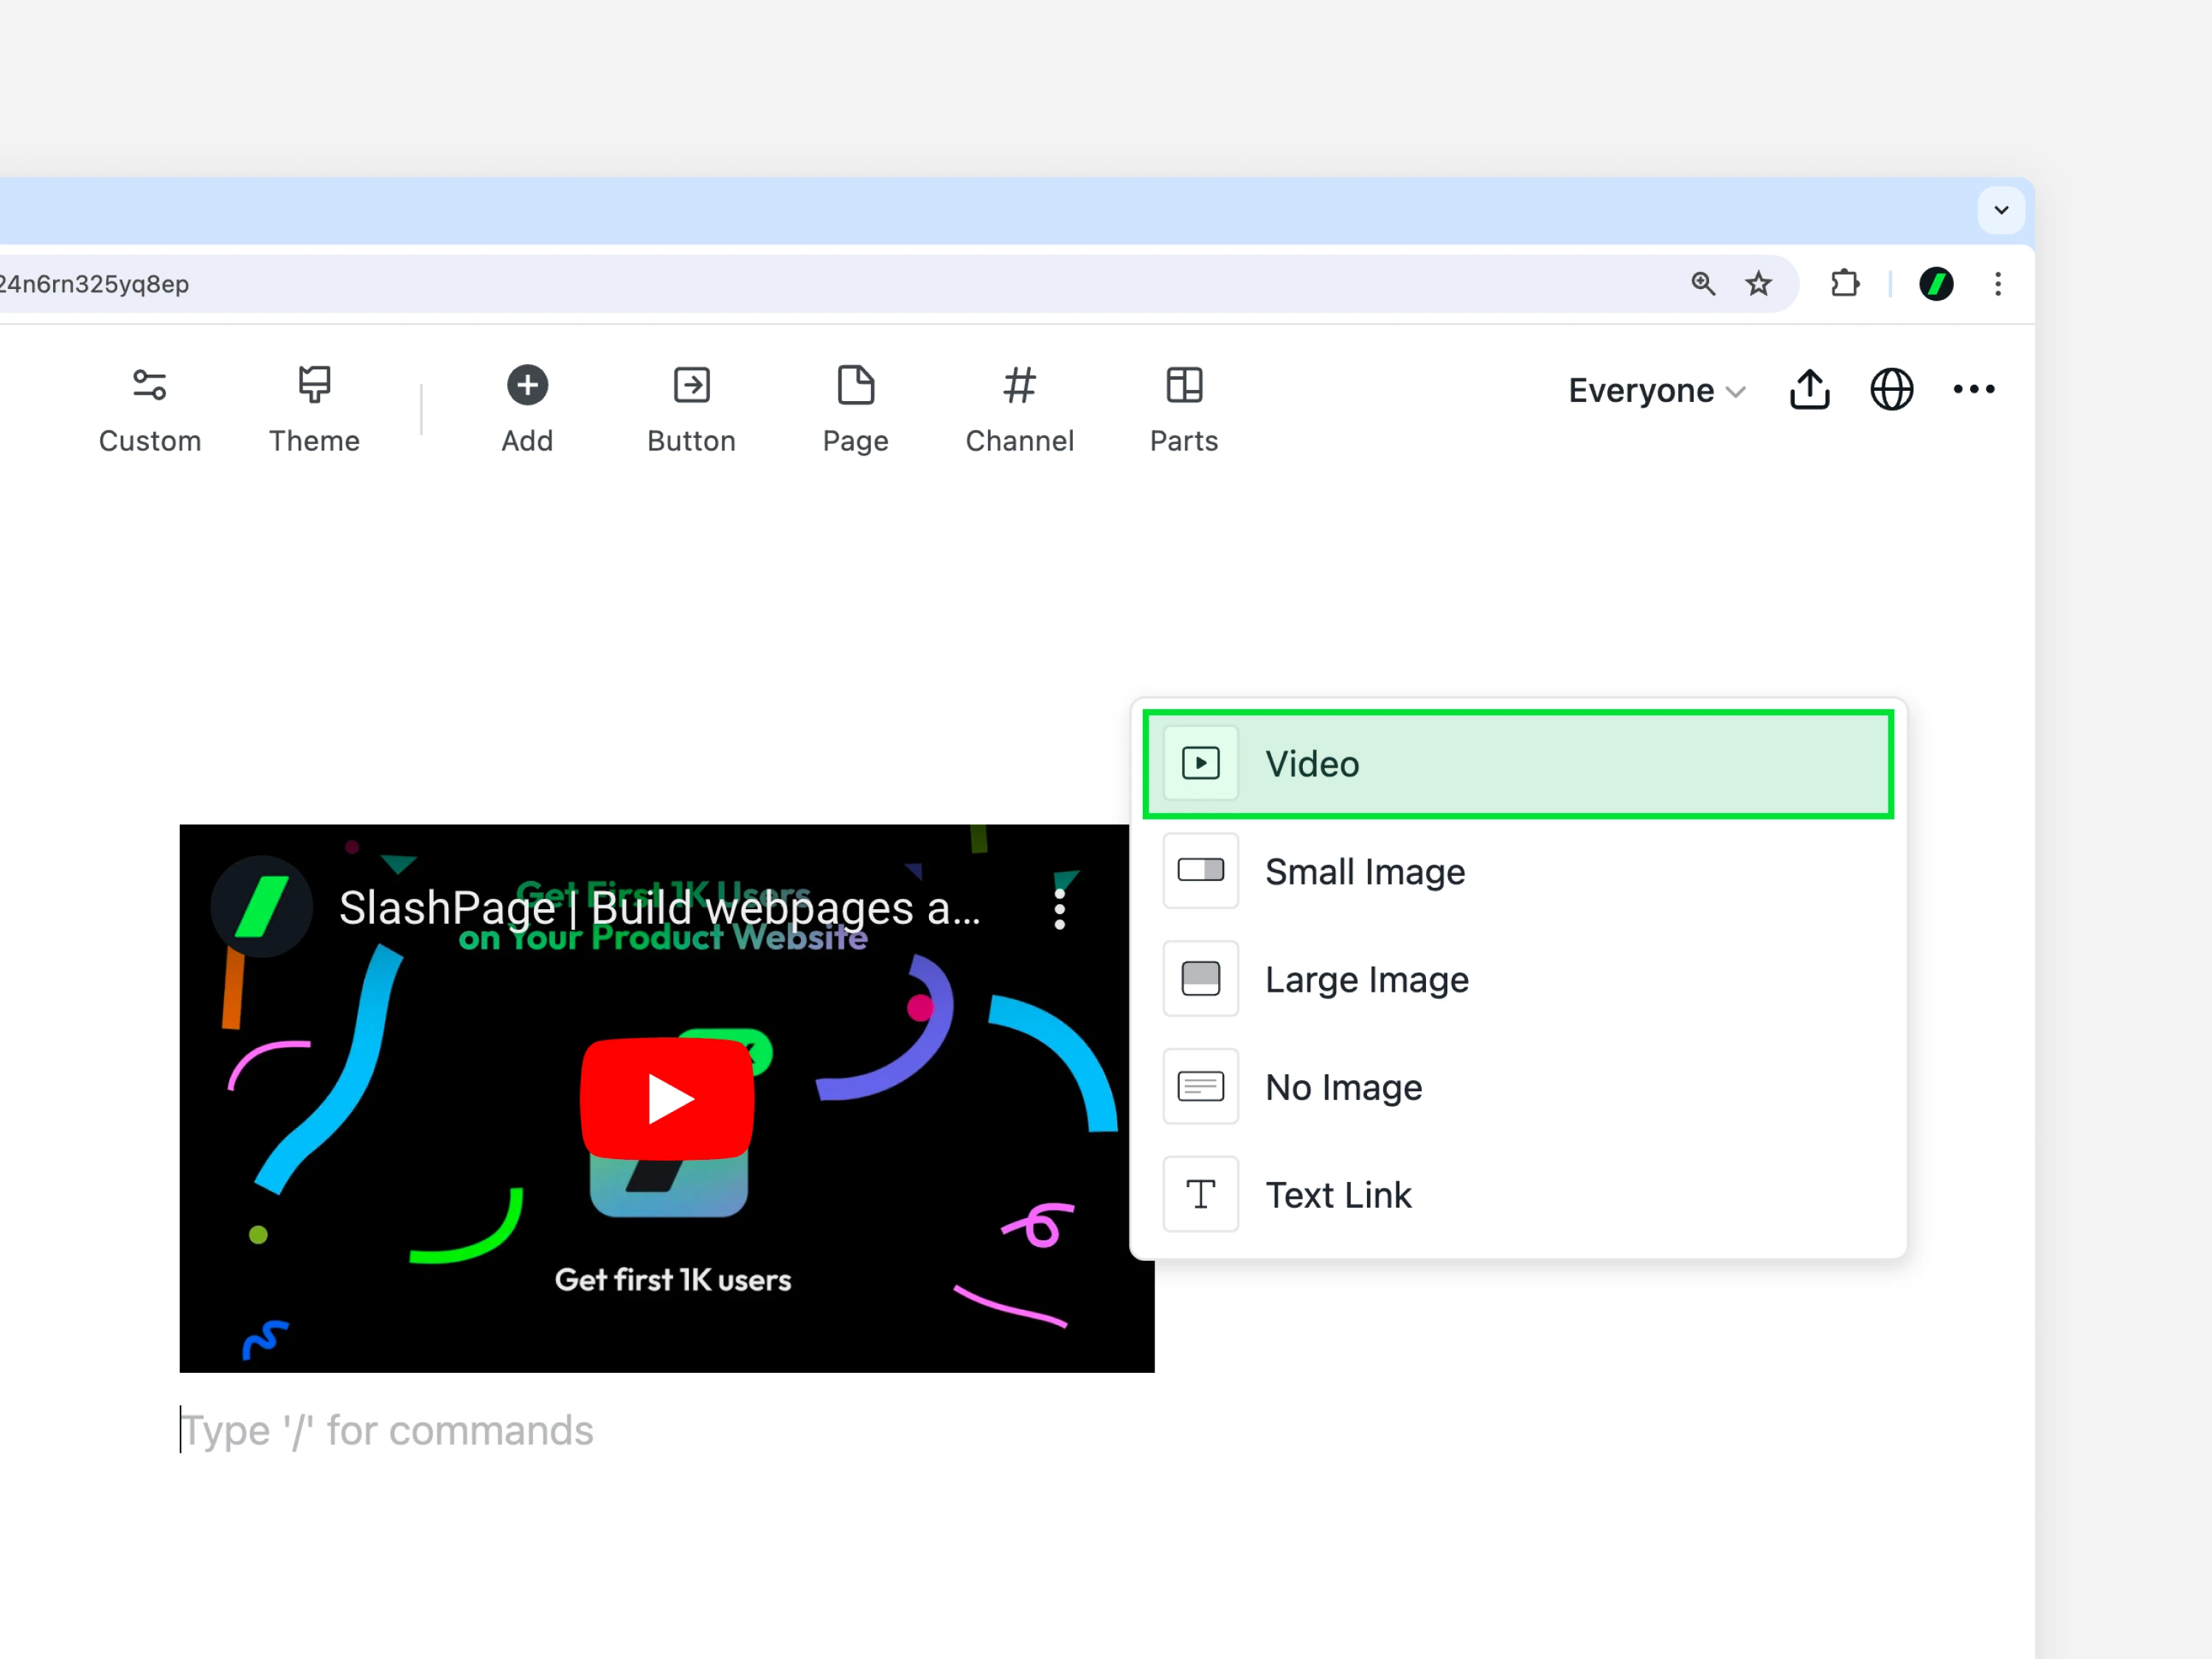Open the Custom settings icon
Image resolution: width=2212 pixels, height=1659 pixels.
(x=150, y=386)
